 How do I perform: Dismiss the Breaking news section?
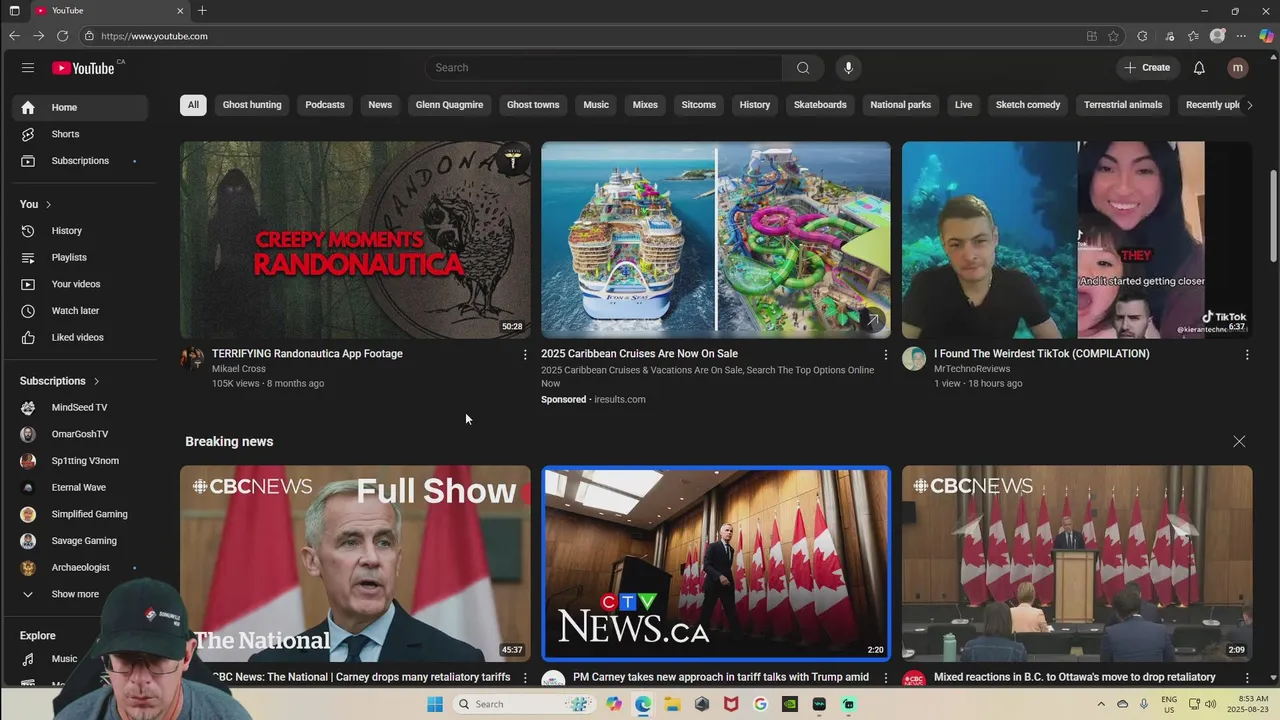[x=1239, y=441]
